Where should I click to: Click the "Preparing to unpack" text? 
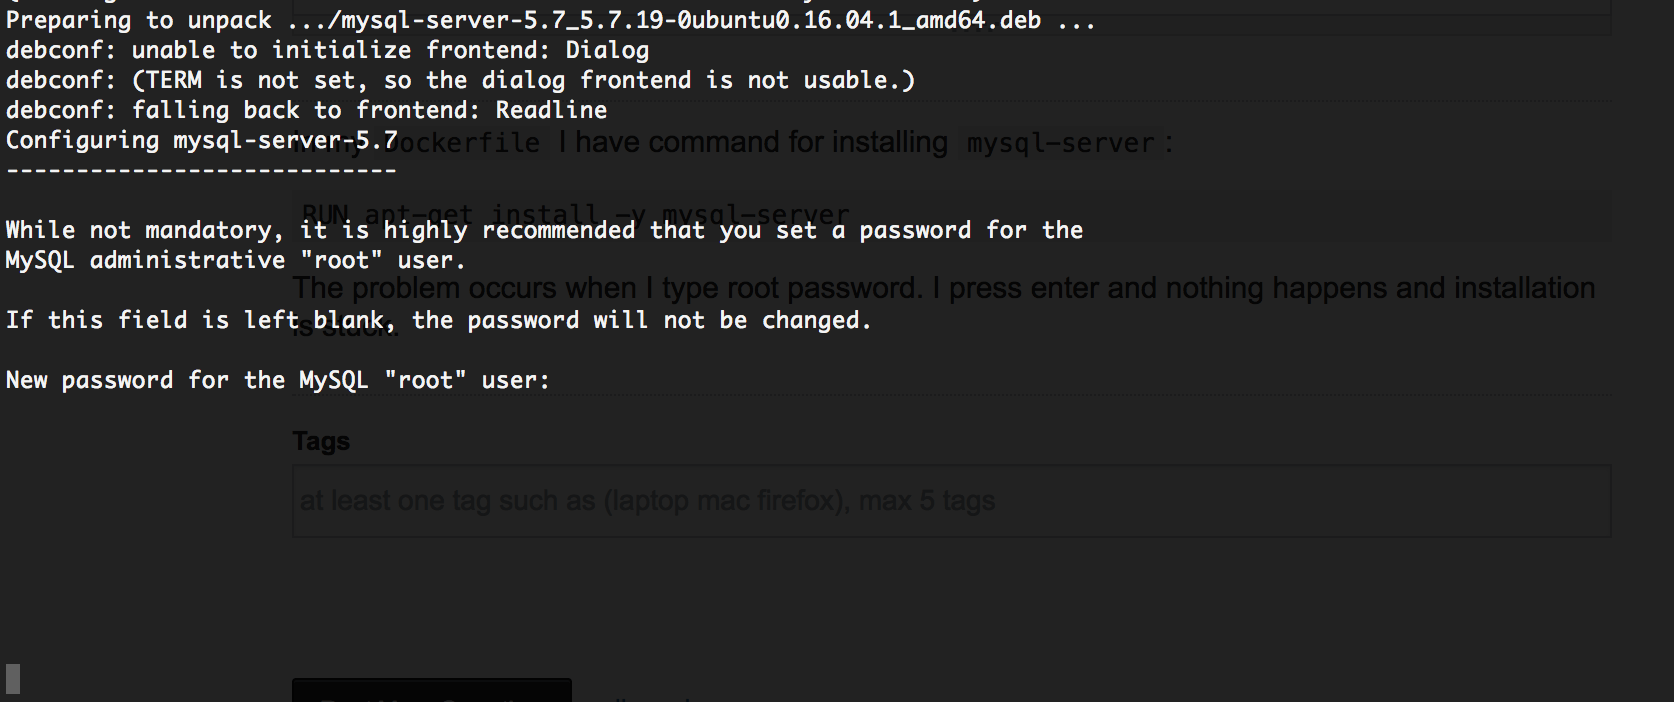click(x=139, y=20)
